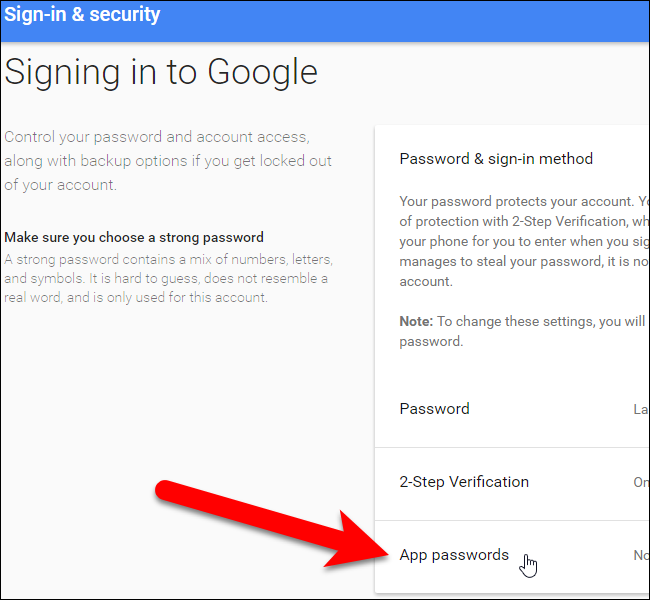The height and width of the screenshot is (600, 650).
Task: Click the Sign-in & security header title
Action: click(82, 15)
